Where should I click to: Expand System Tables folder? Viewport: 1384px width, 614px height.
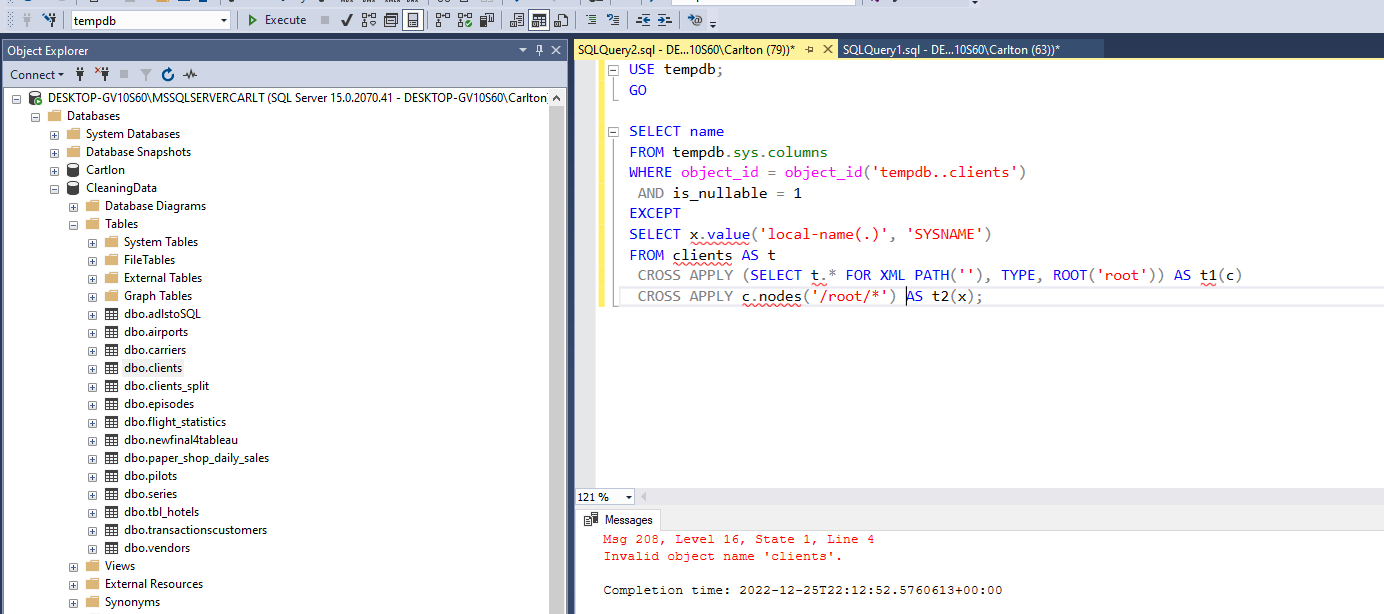click(92, 242)
